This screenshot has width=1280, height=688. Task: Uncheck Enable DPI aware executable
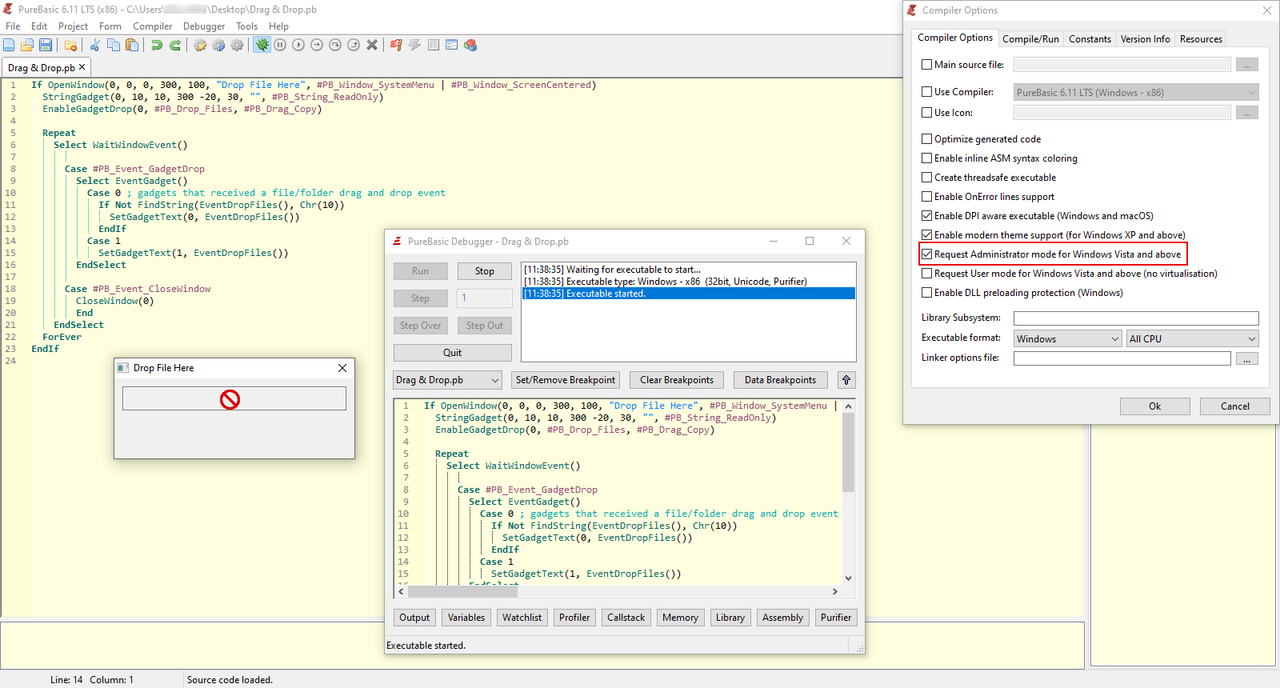[x=927, y=216]
